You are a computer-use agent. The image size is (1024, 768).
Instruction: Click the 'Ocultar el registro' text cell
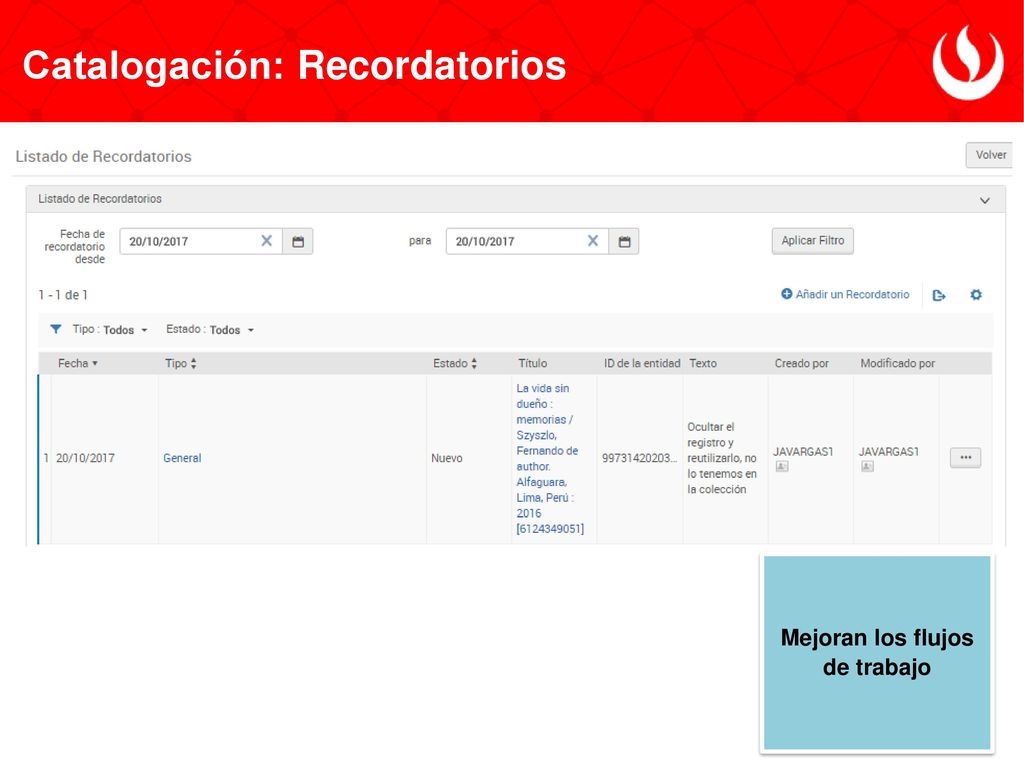(722, 458)
